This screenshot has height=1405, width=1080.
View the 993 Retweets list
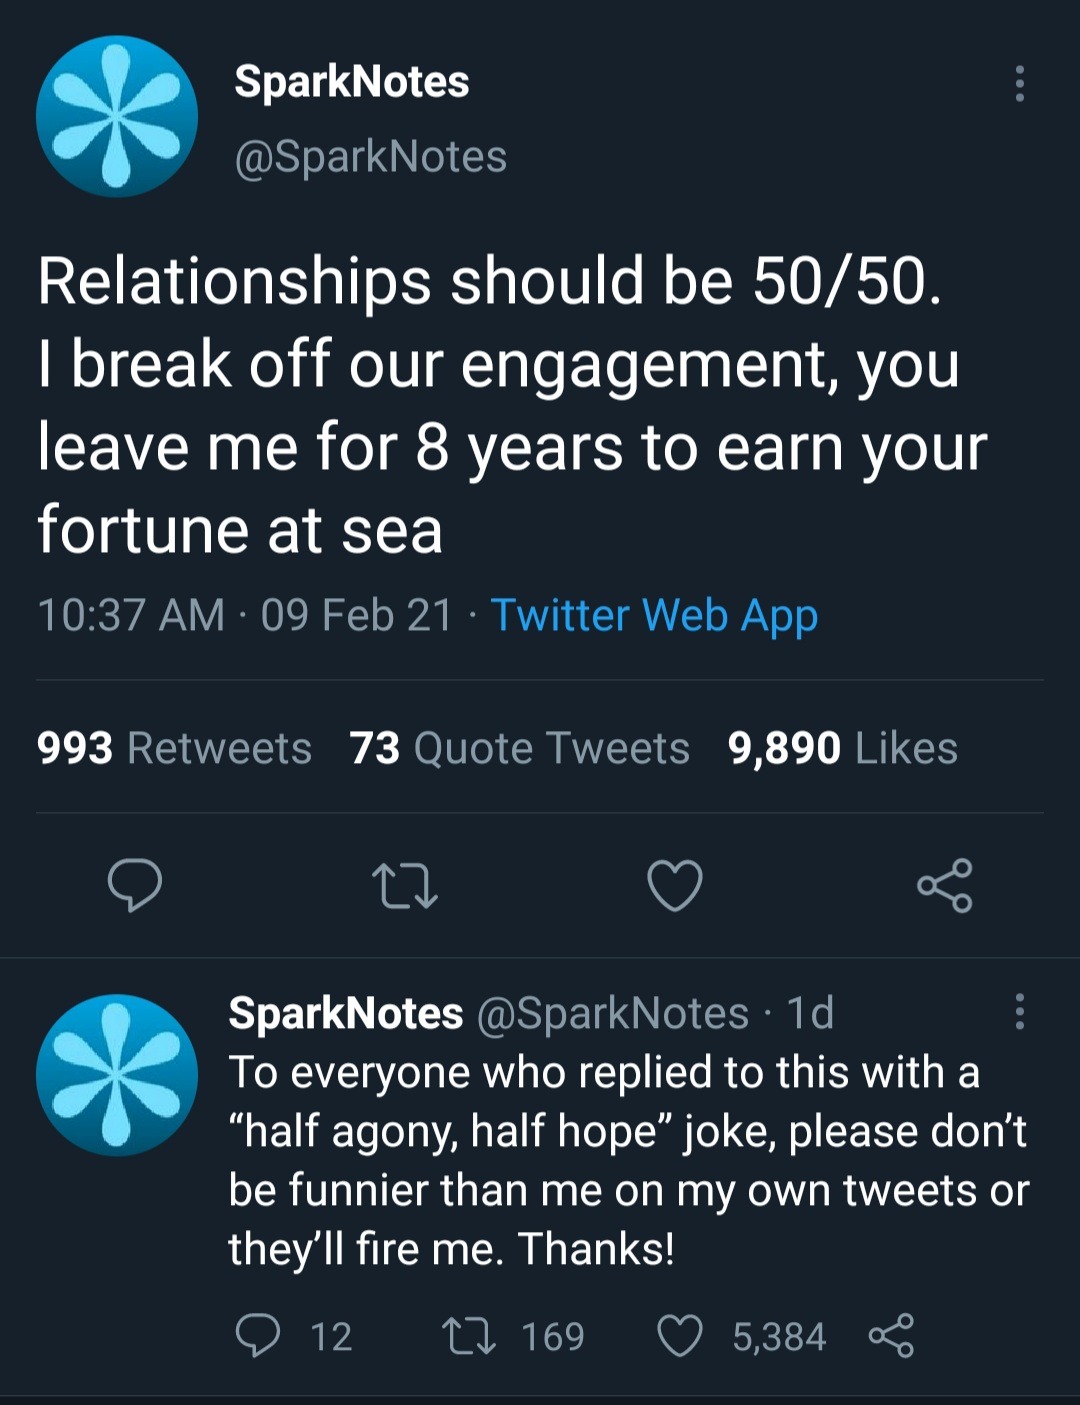(174, 748)
